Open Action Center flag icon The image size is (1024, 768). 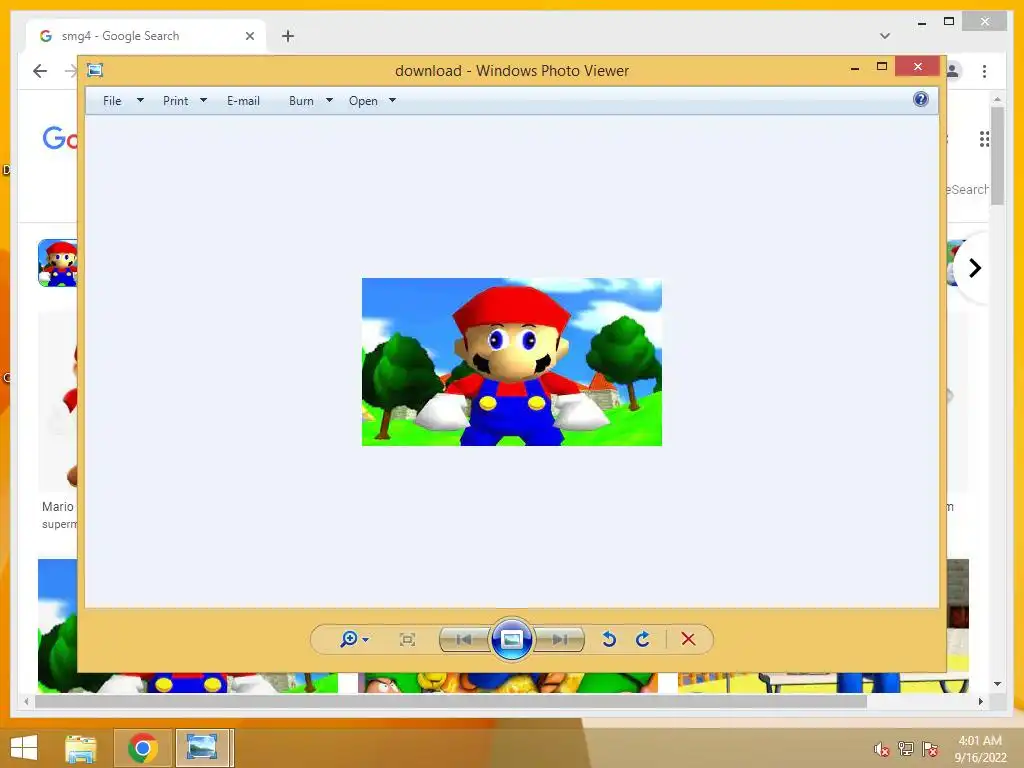(929, 749)
